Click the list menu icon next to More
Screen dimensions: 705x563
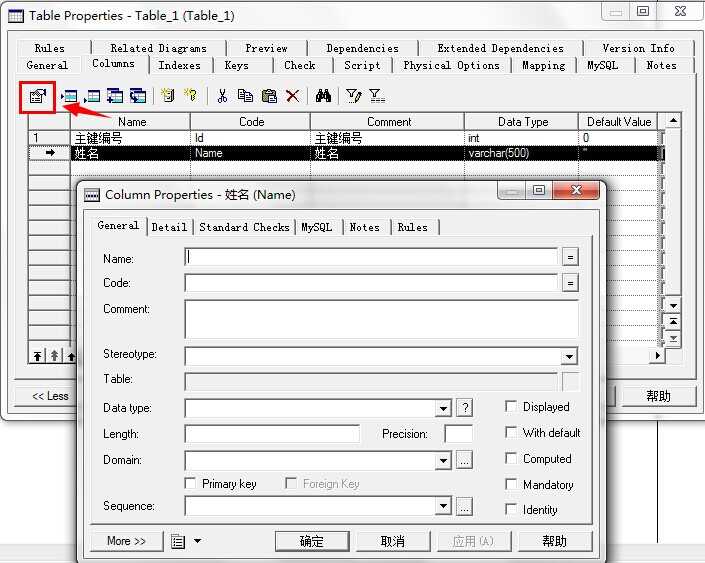tap(178, 541)
